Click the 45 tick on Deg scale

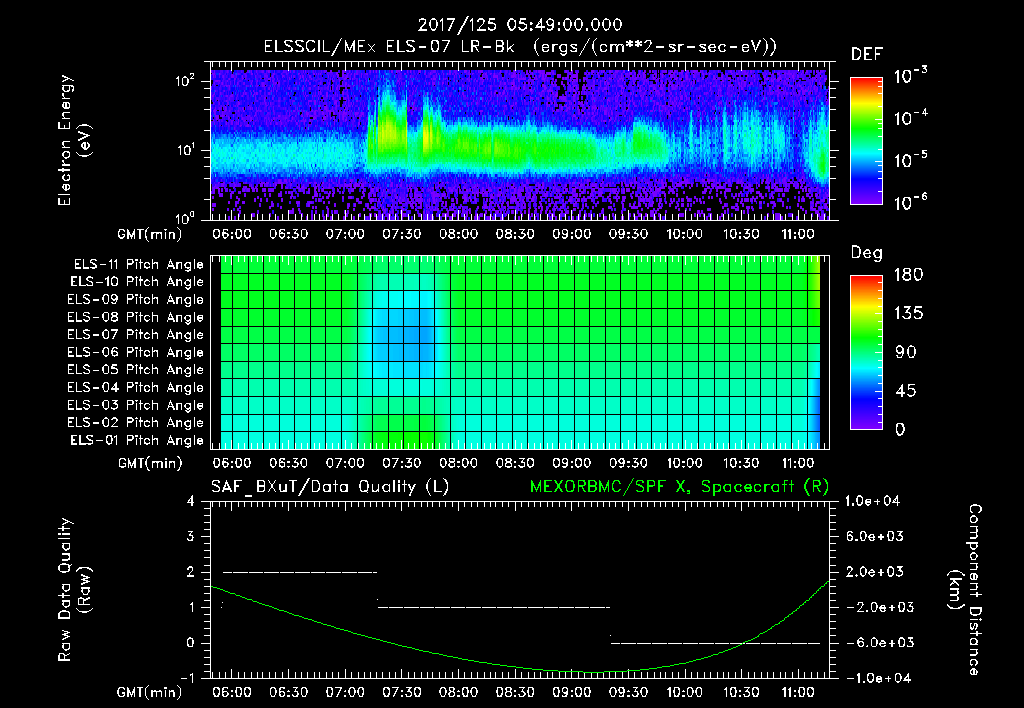point(906,391)
